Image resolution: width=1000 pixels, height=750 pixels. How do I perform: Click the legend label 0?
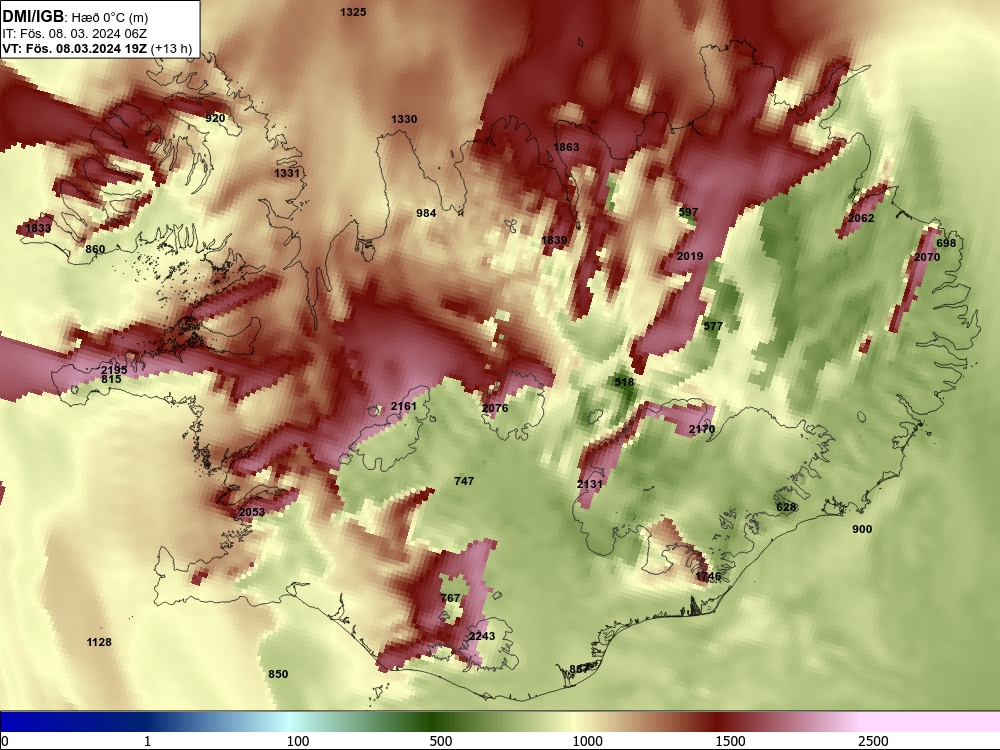point(6,740)
